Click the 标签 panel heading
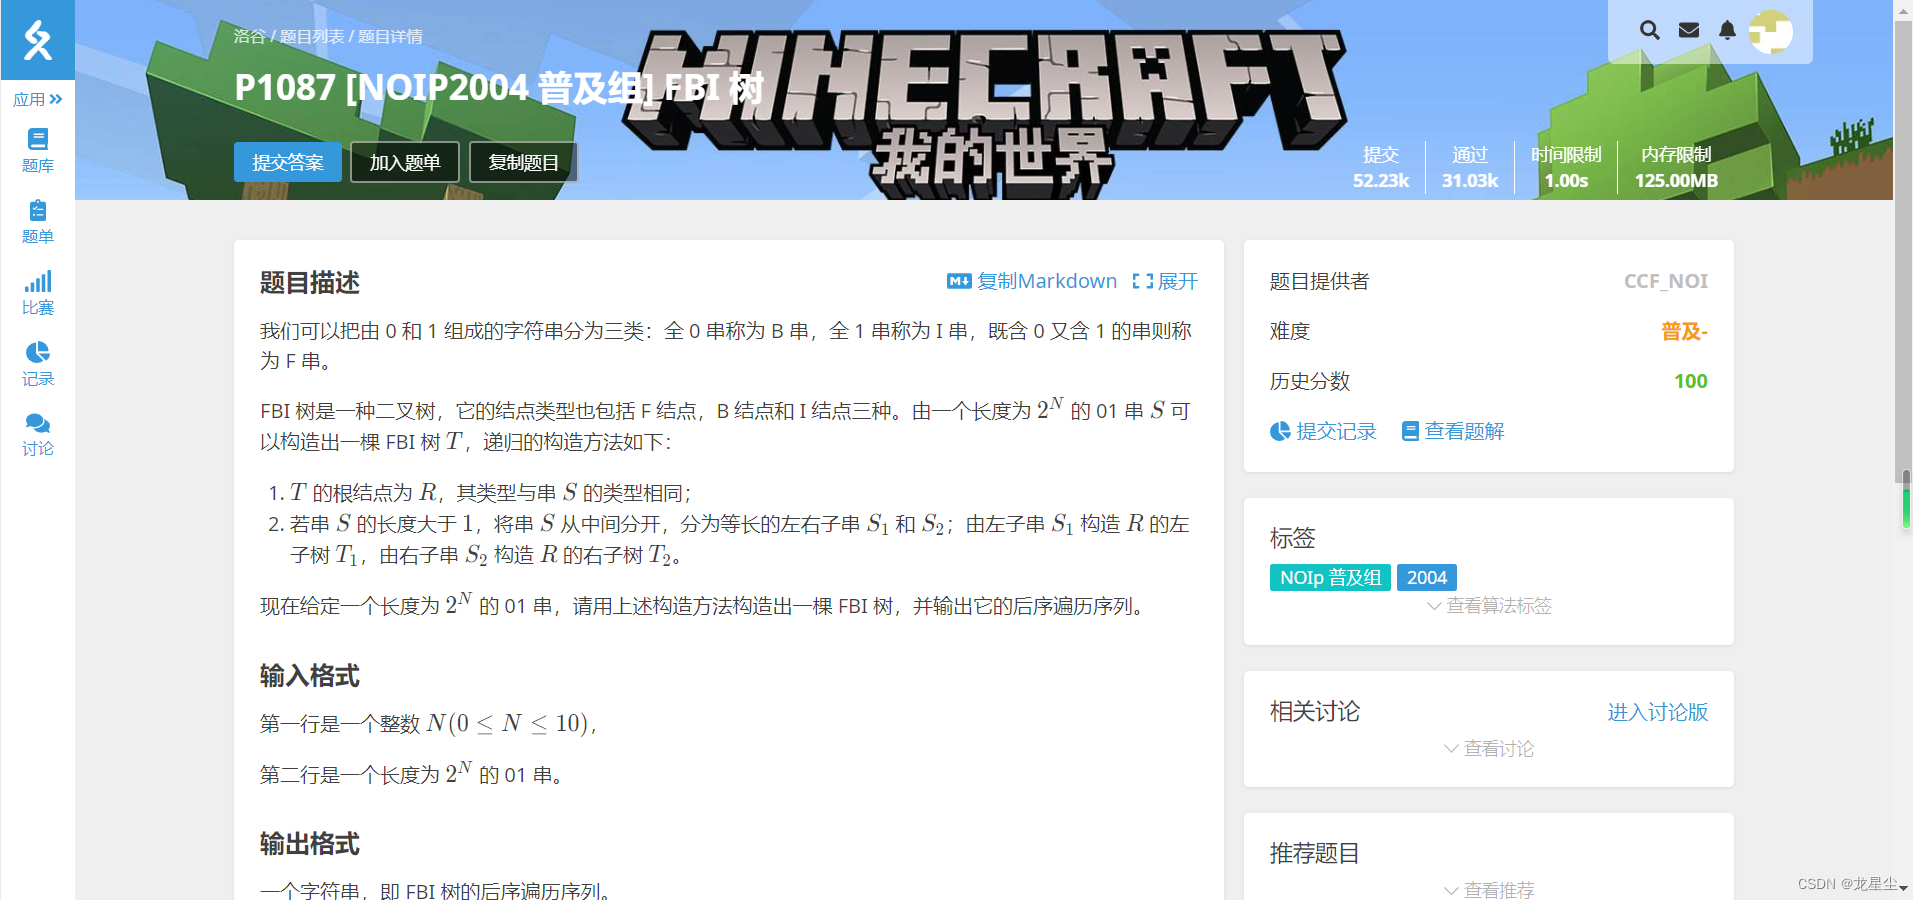1913x900 pixels. point(1293,538)
